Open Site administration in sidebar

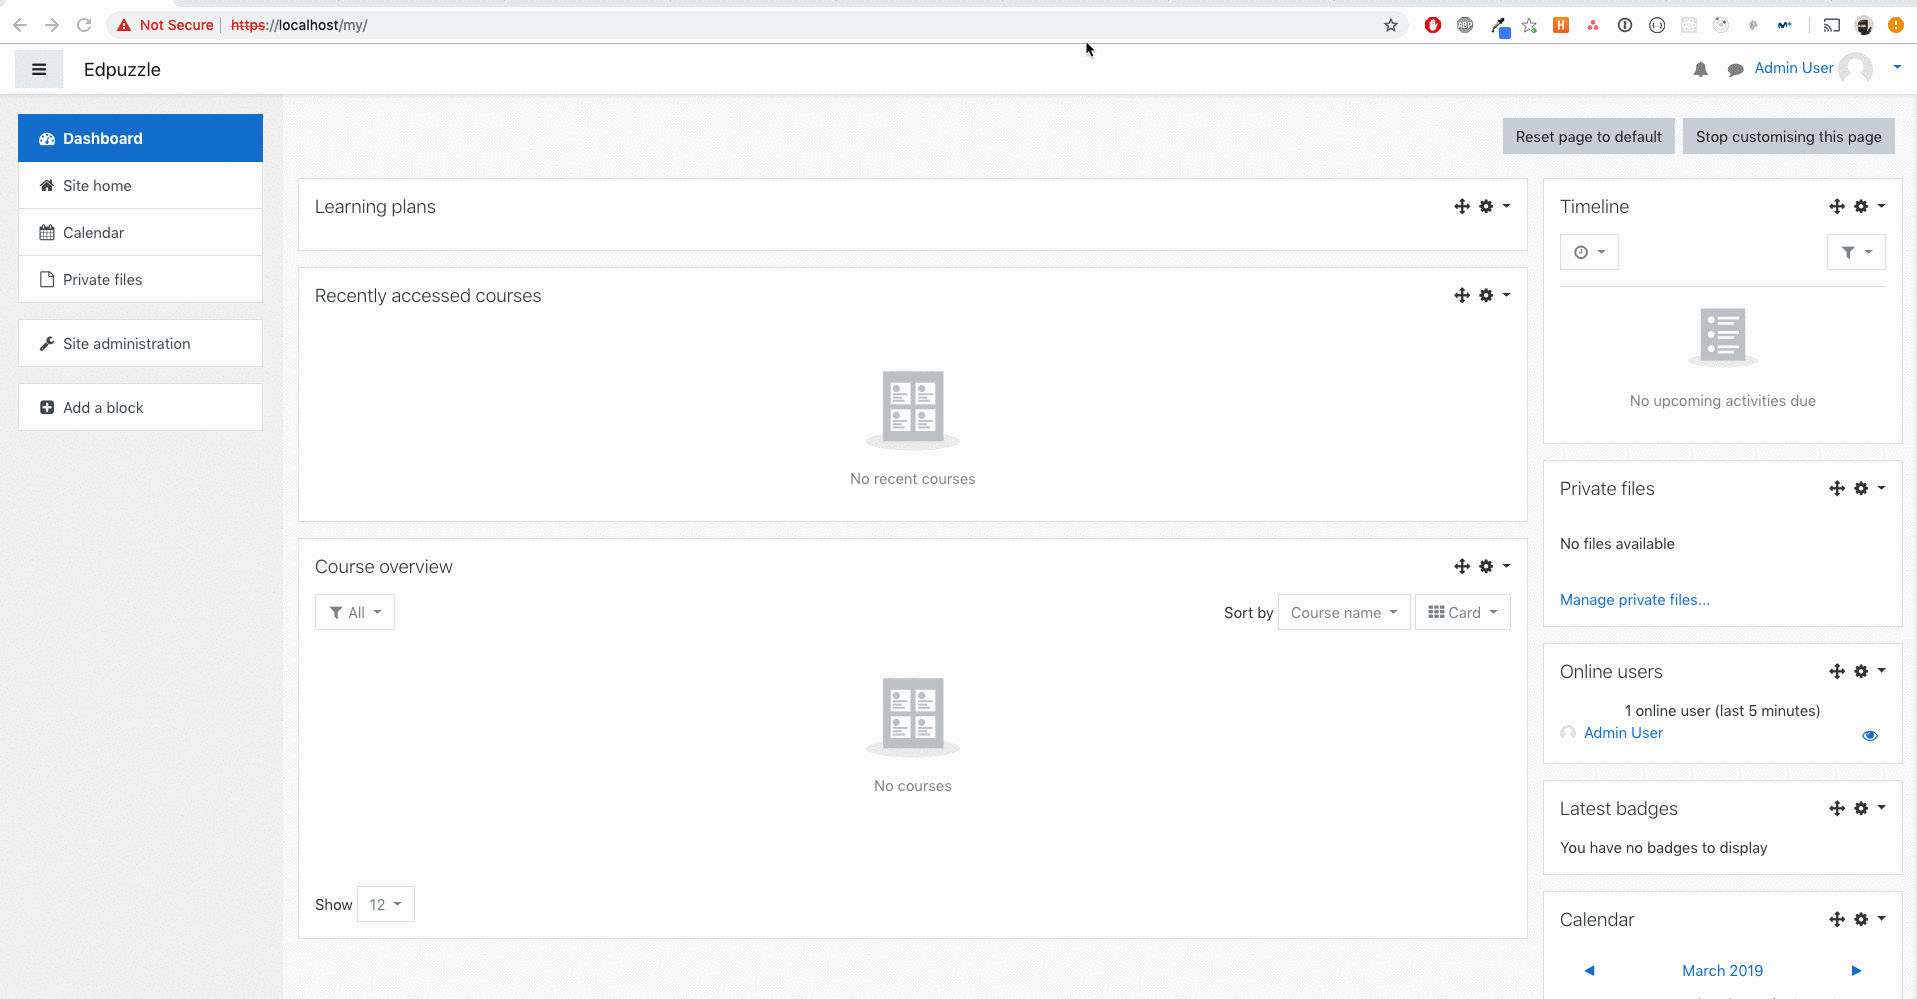[140, 343]
